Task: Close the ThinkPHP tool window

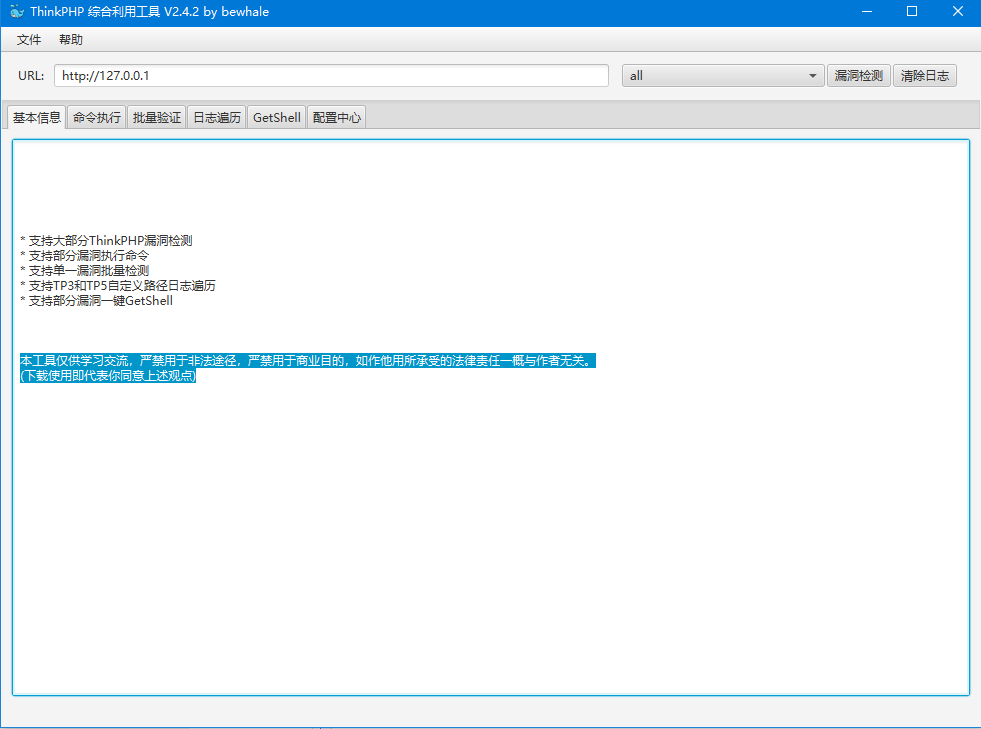Action: point(957,12)
